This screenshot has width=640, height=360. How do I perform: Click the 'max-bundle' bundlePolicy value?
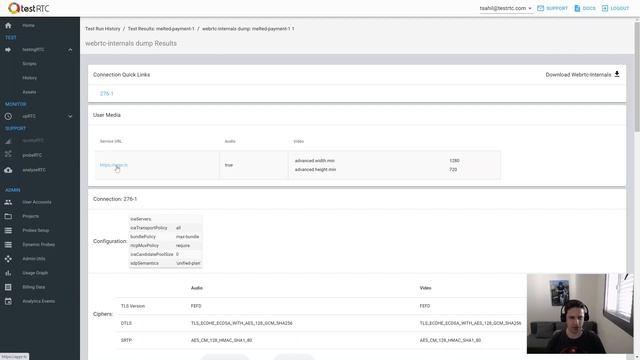(x=187, y=237)
